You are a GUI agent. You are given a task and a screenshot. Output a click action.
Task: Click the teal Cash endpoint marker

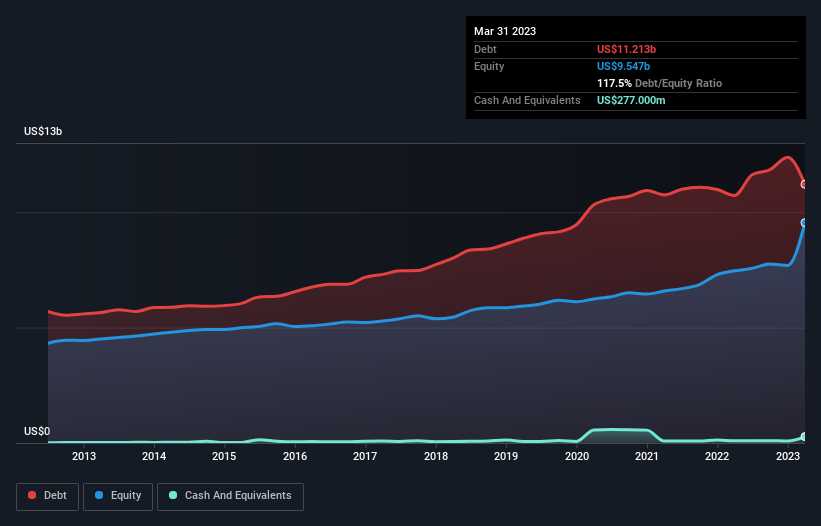(x=804, y=436)
